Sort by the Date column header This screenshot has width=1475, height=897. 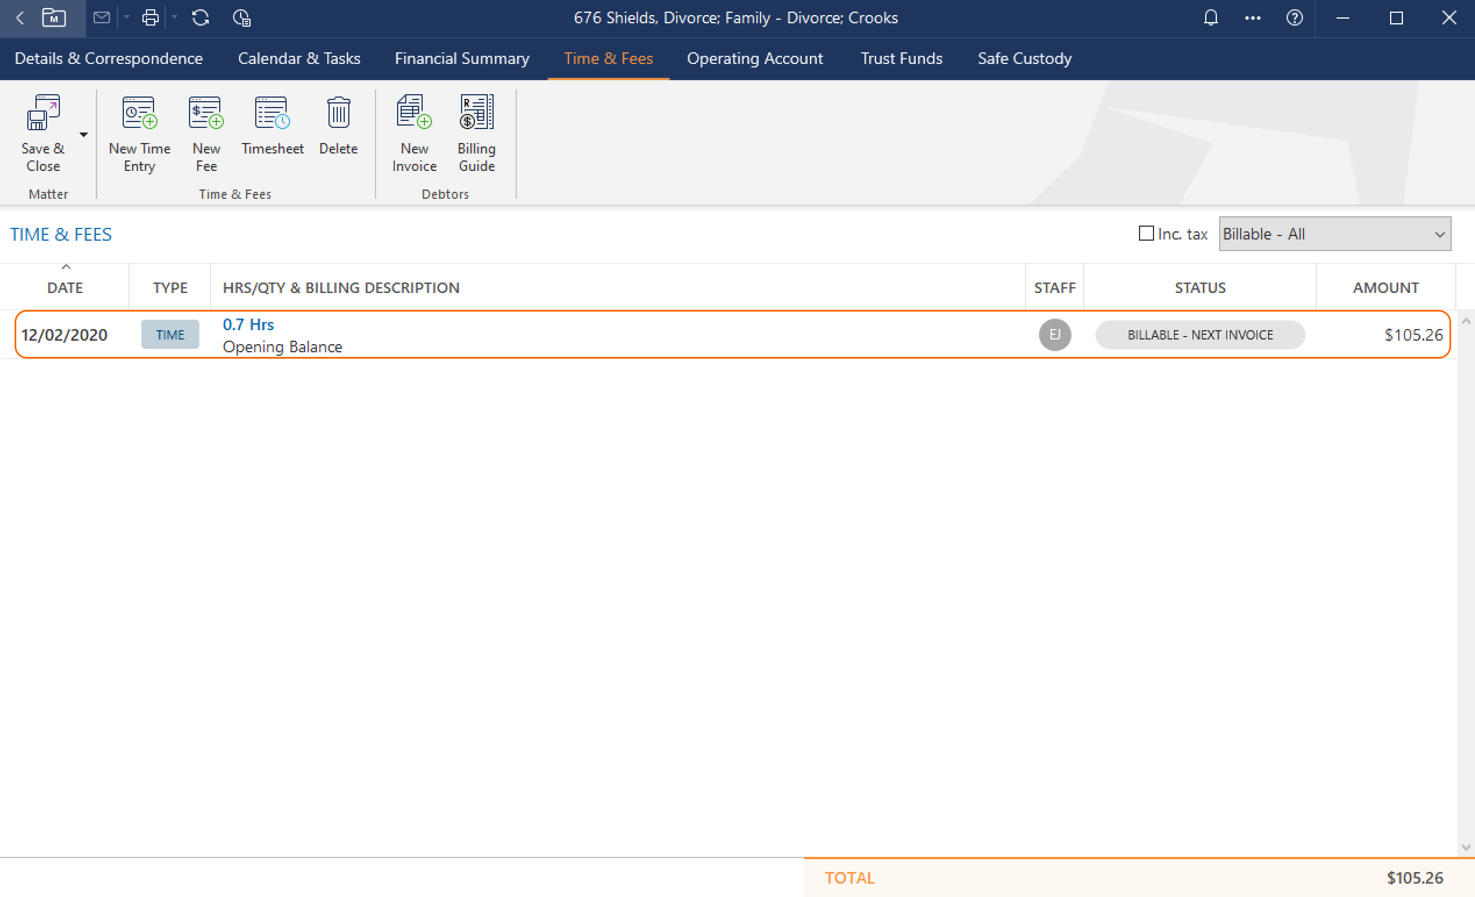point(65,288)
